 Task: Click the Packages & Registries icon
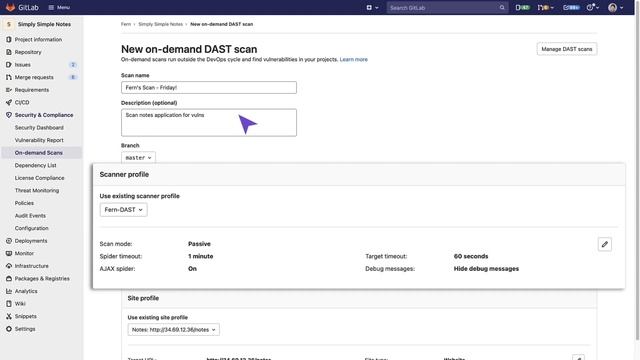tap(9, 278)
